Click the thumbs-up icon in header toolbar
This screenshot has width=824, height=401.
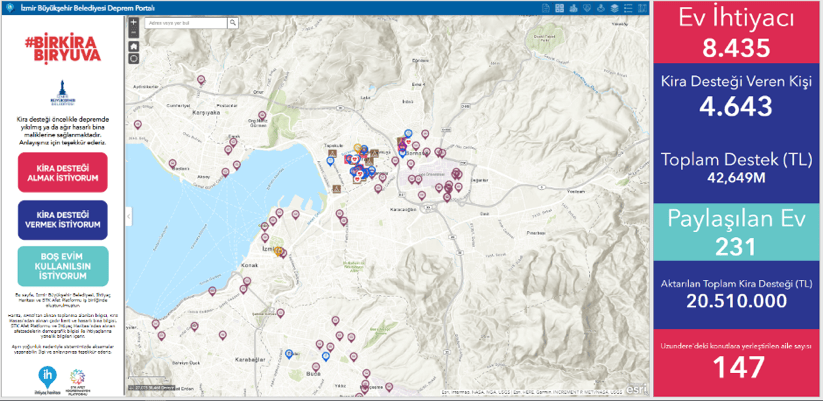(x=574, y=8)
